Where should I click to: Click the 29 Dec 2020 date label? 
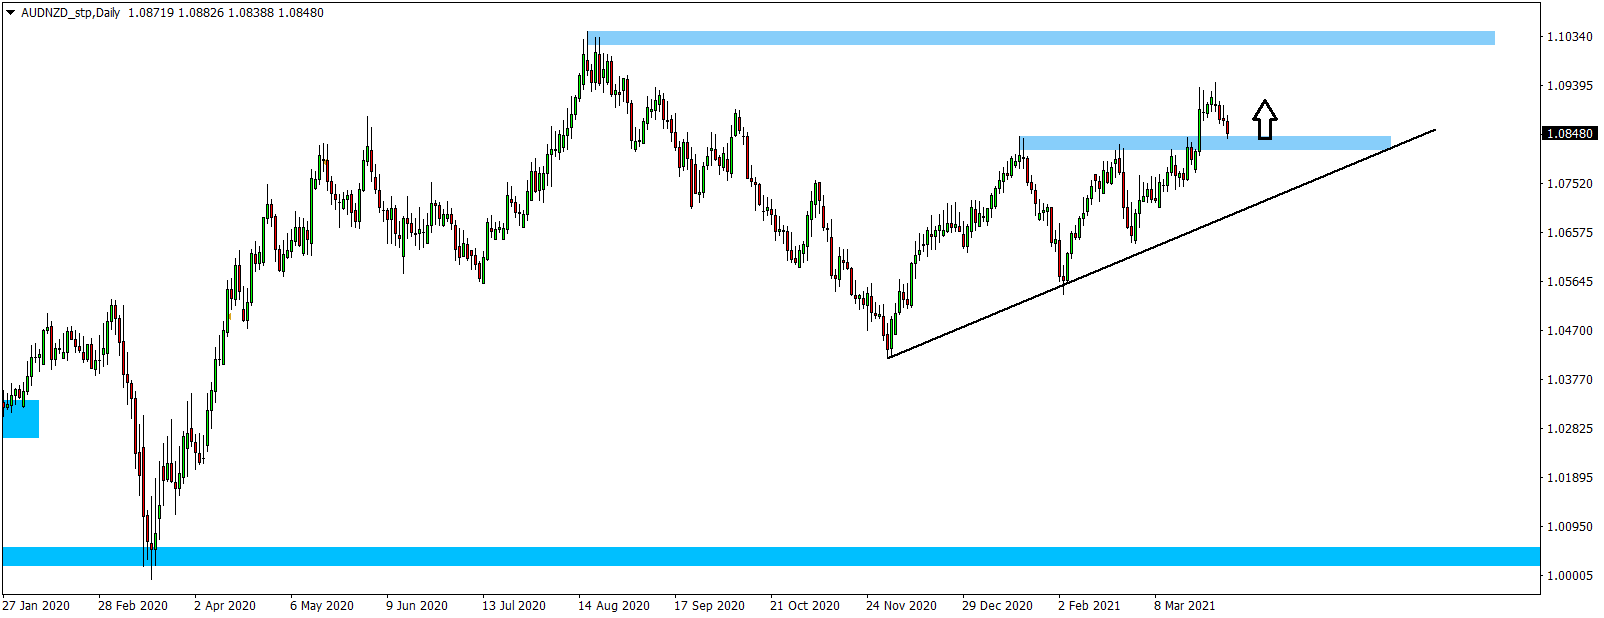[x=997, y=606]
